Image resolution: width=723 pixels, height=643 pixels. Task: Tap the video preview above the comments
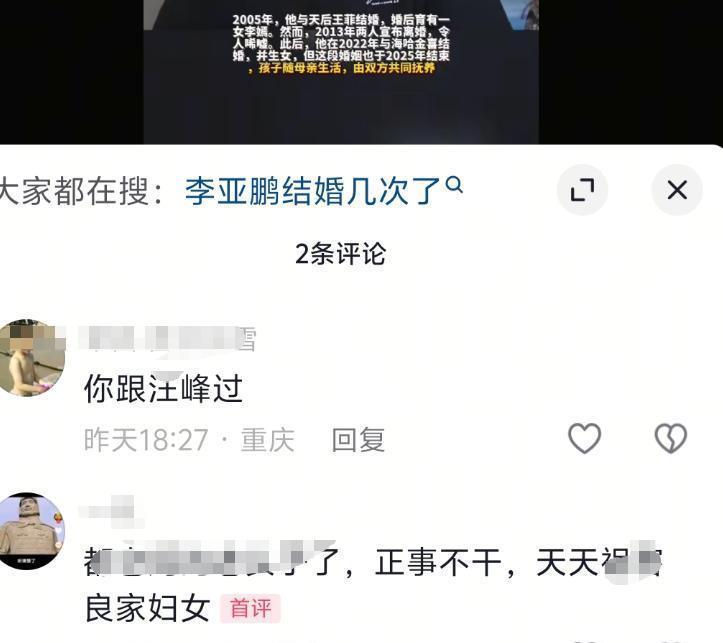341,71
